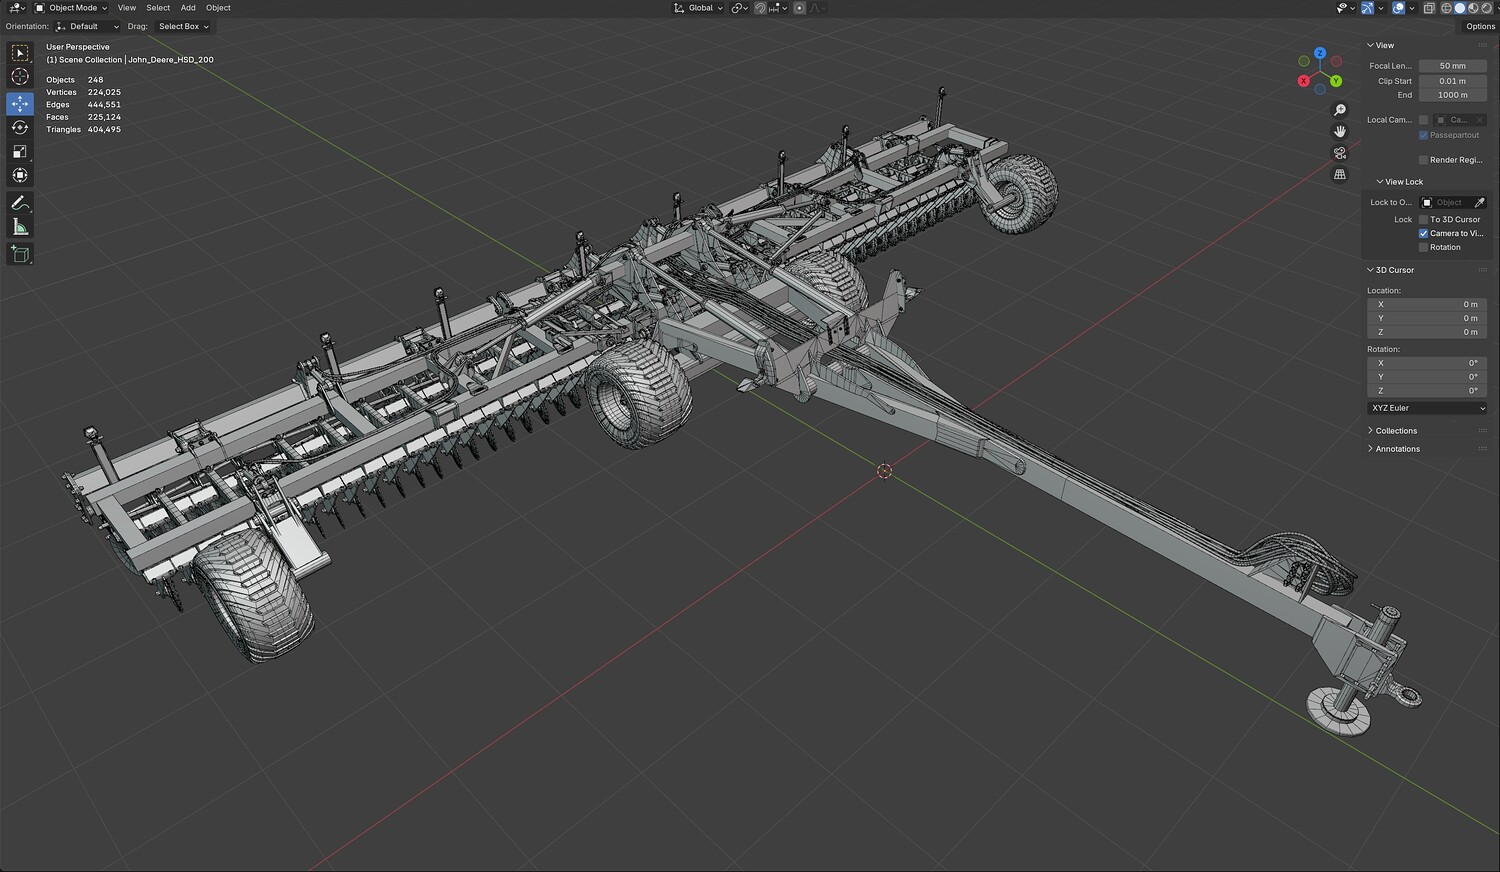Switch perspective/orthographic with the grid icon
The image size is (1500, 872).
click(1340, 174)
